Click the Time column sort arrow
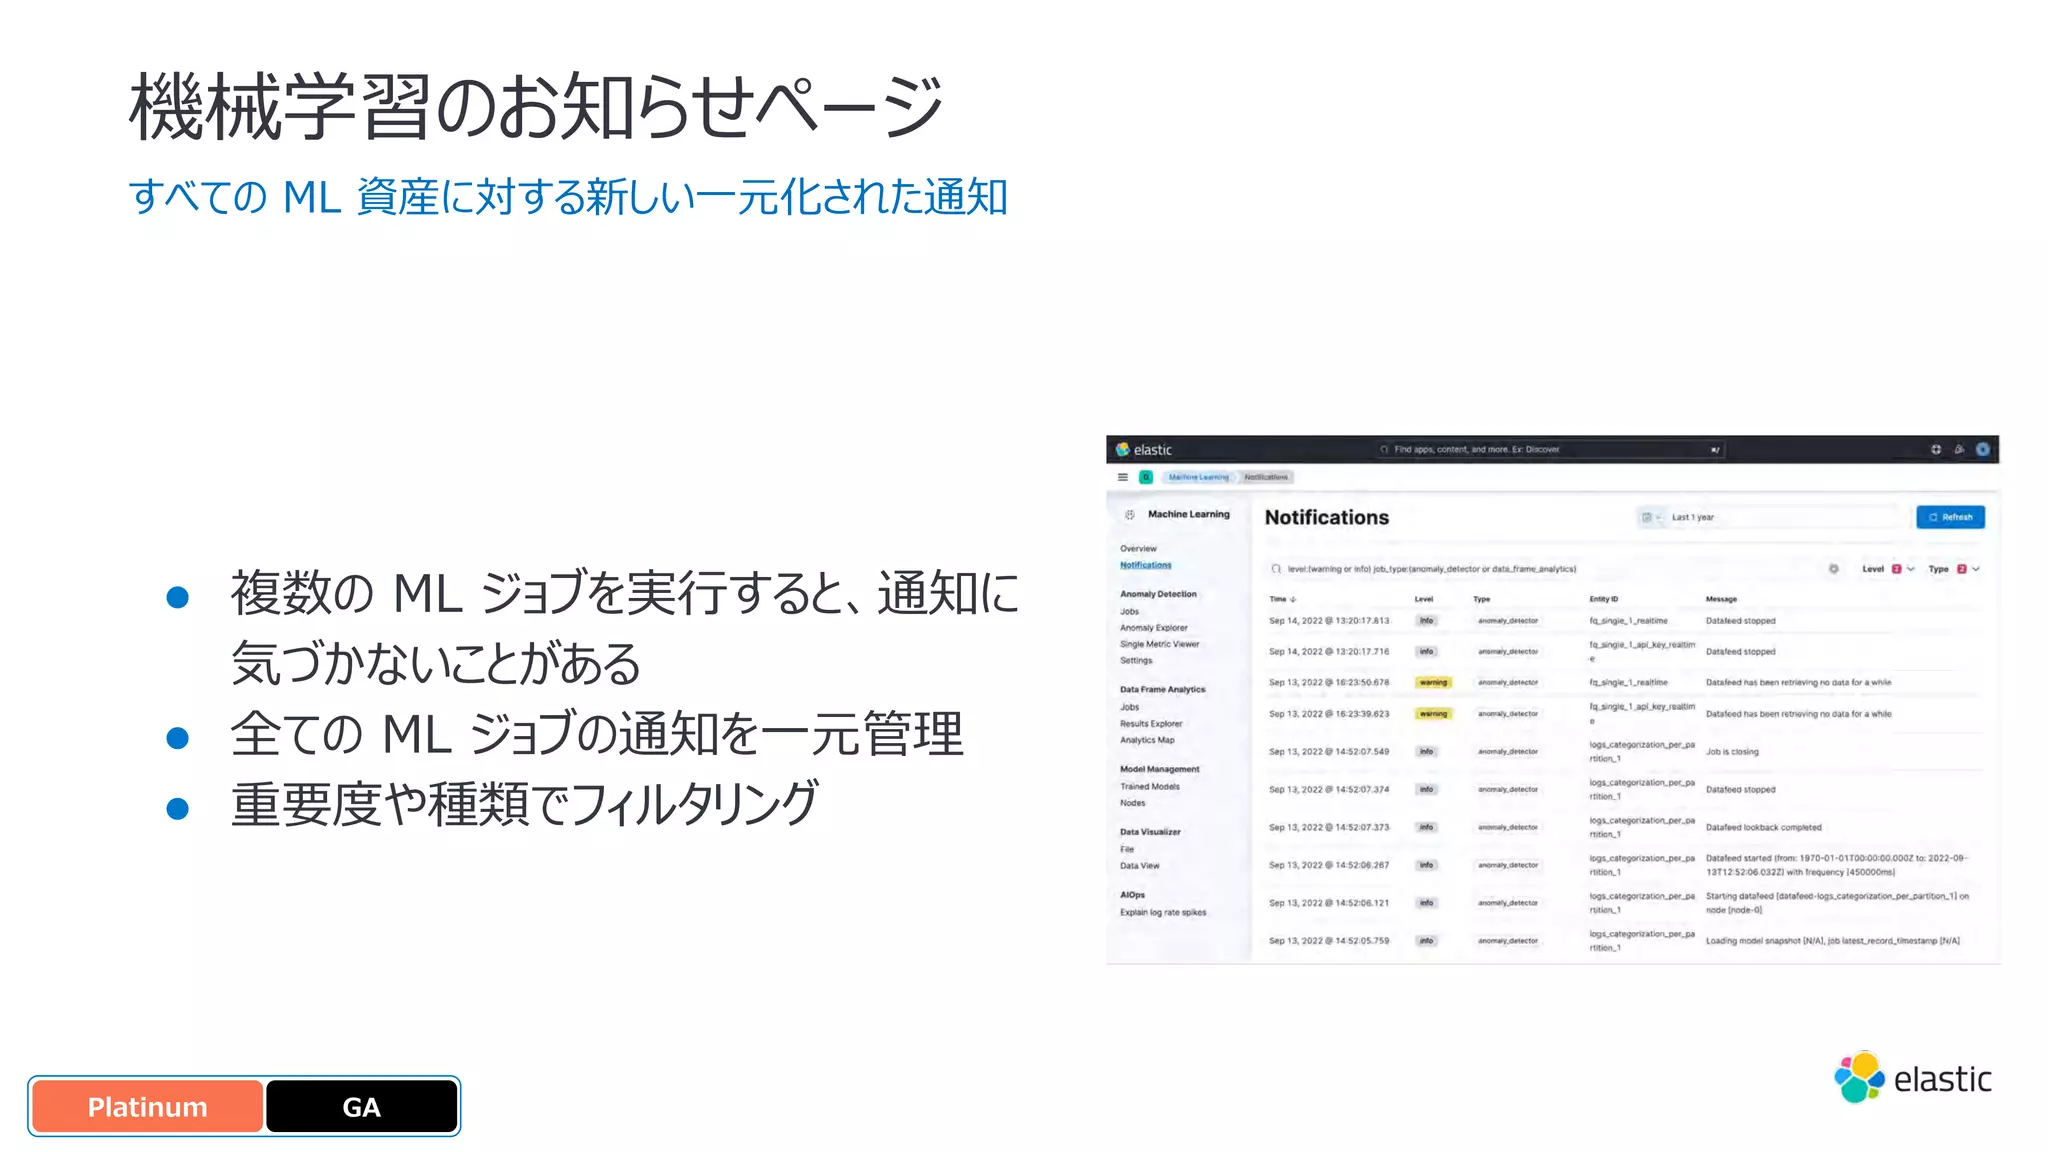 click(1293, 599)
